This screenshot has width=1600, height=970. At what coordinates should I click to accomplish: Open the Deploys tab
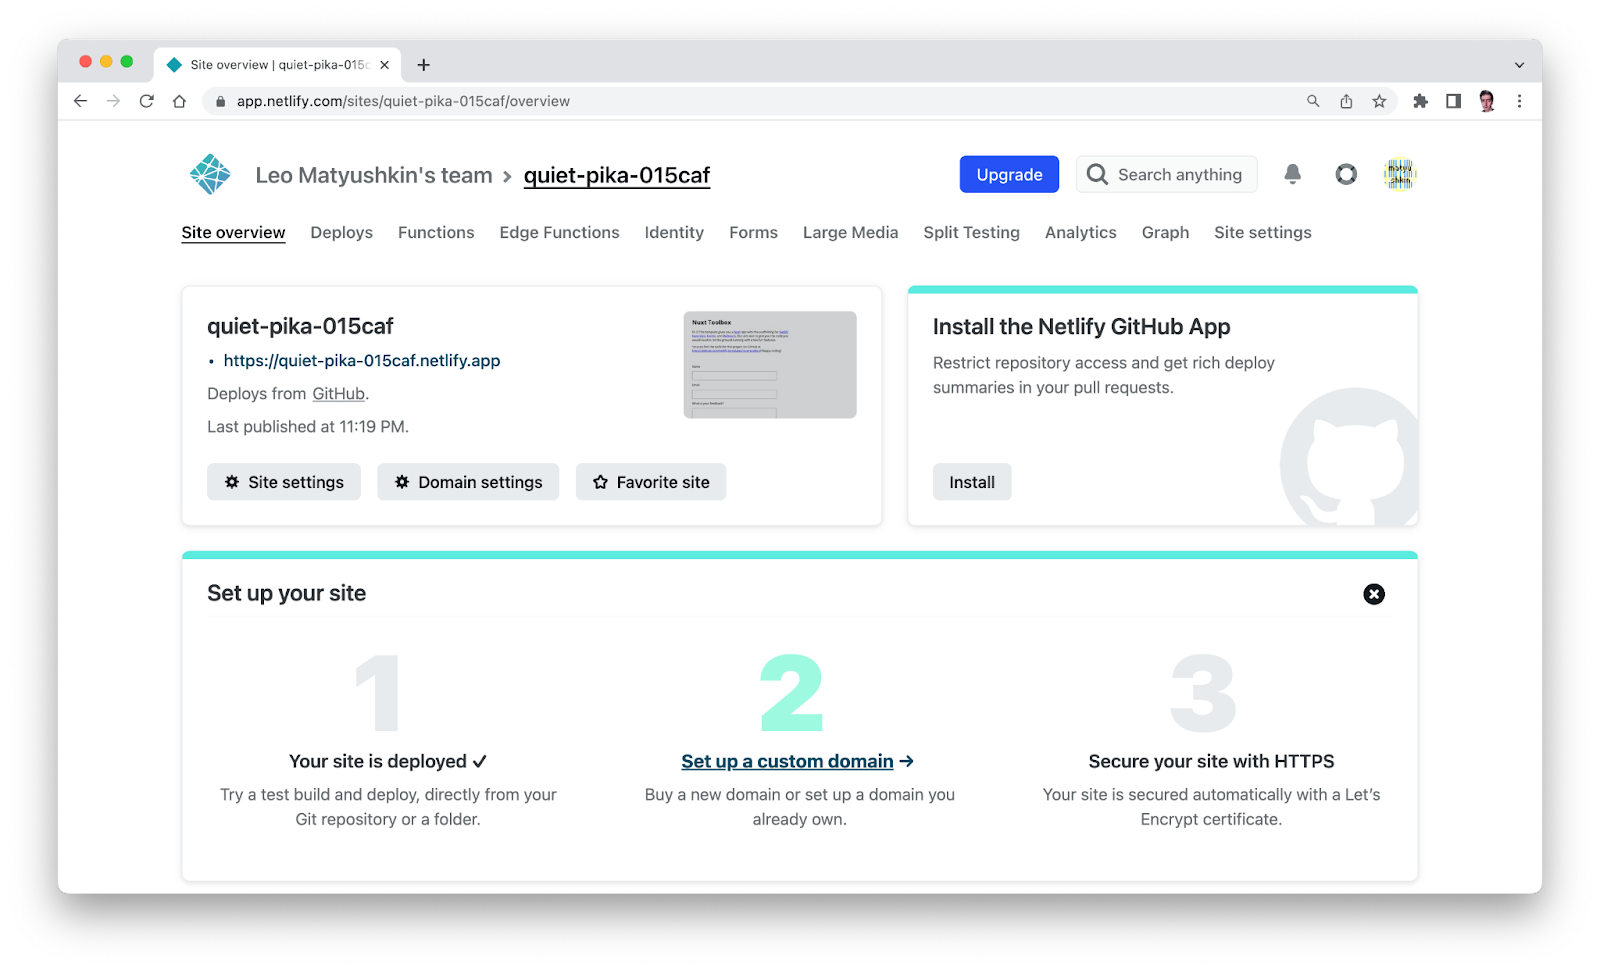click(x=341, y=233)
